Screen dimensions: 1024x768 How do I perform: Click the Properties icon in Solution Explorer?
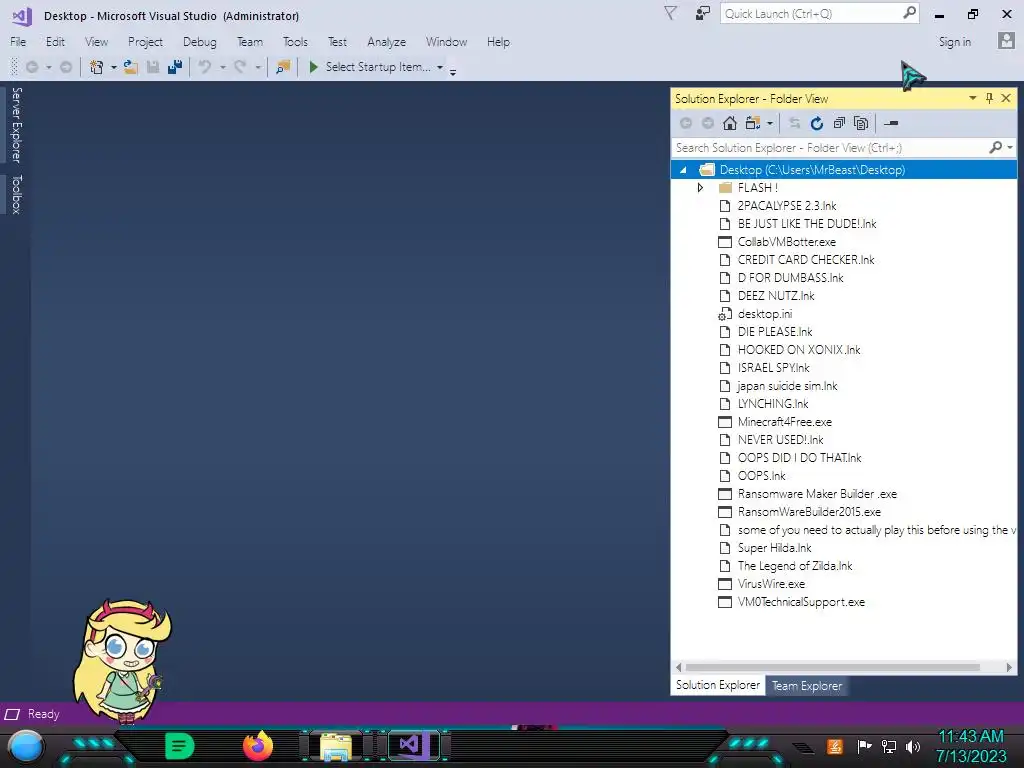pos(891,123)
